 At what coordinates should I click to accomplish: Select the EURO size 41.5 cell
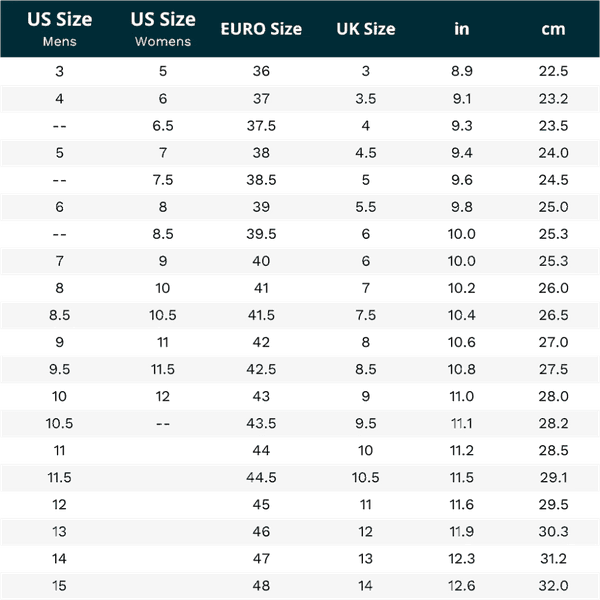261,315
